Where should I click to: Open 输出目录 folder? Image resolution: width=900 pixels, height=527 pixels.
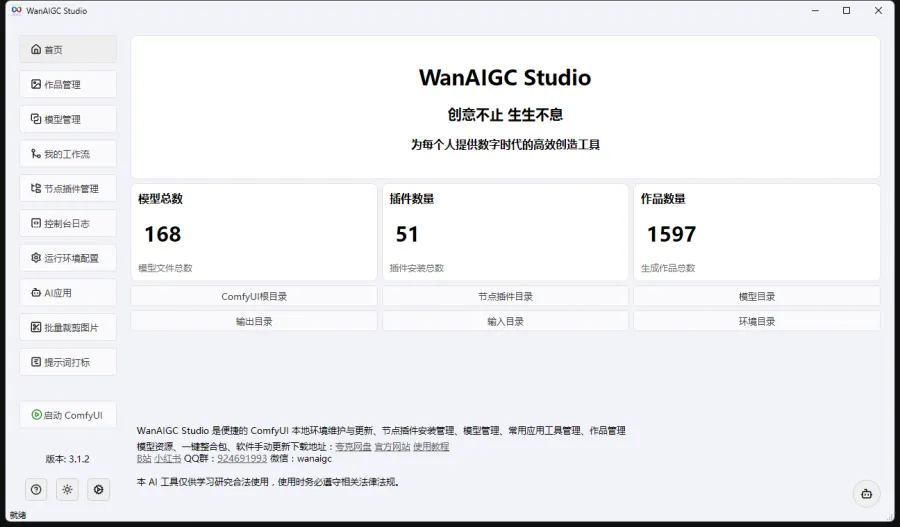click(254, 321)
